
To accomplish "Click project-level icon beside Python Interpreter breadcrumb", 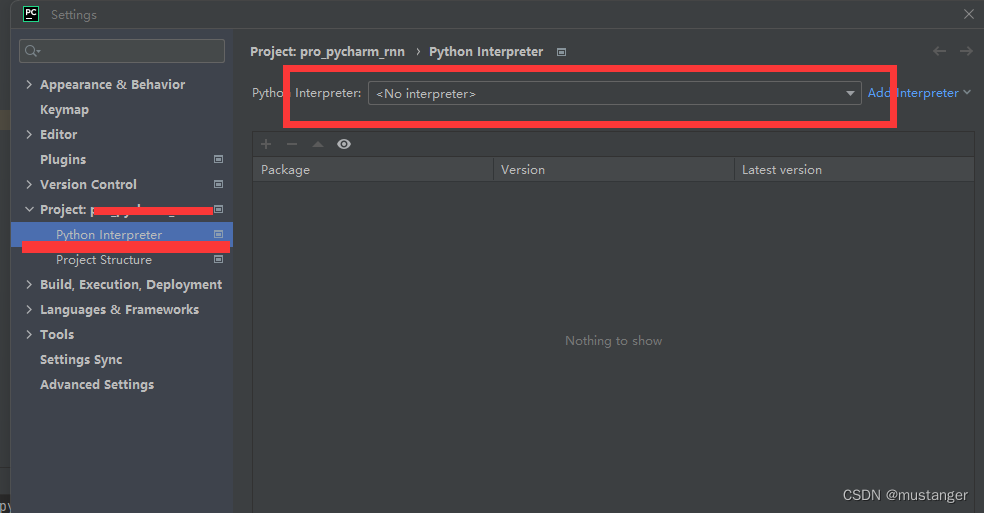I will [x=562, y=52].
